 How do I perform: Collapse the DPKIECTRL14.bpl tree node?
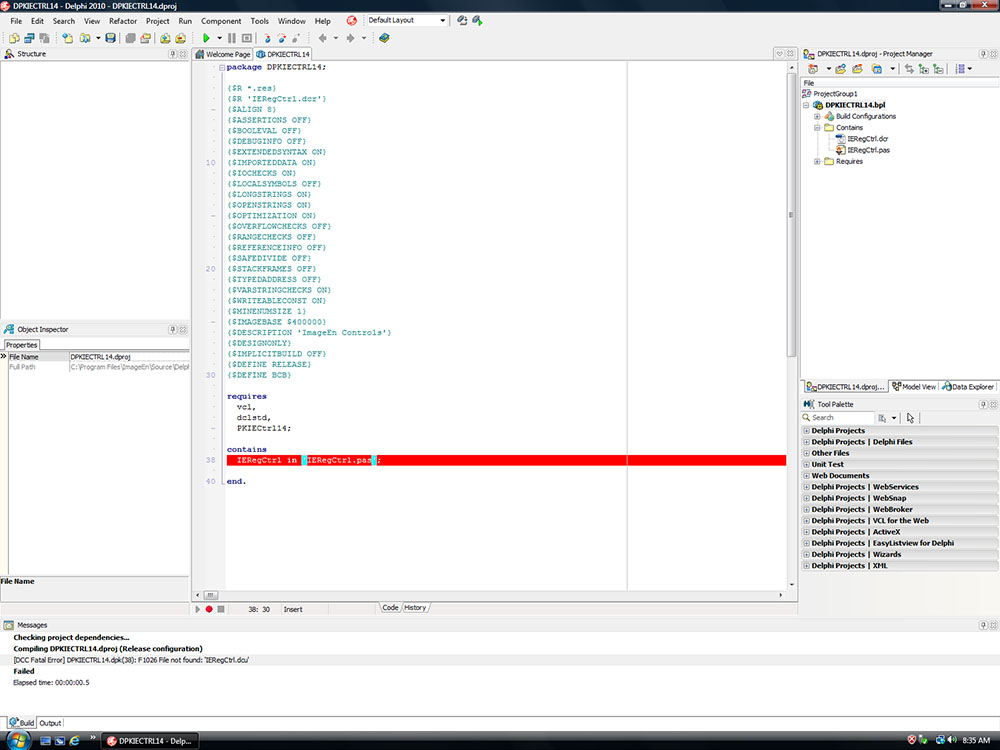click(x=806, y=105)
